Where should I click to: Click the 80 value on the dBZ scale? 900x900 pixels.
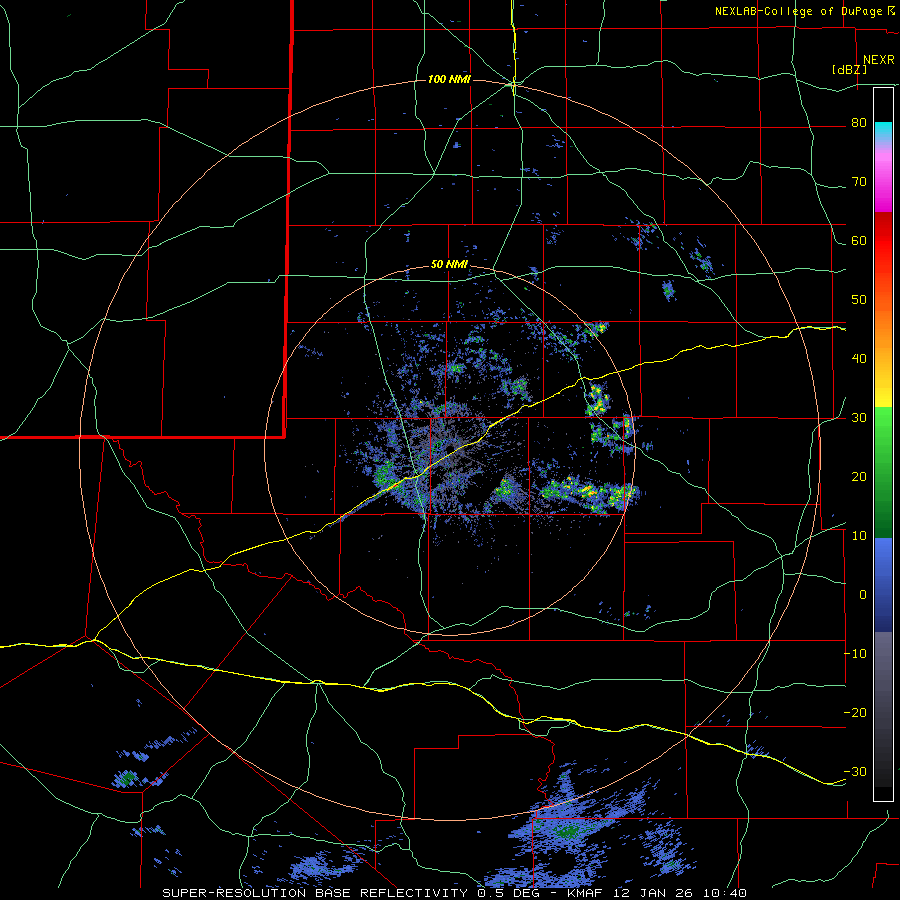pos(859,123)
